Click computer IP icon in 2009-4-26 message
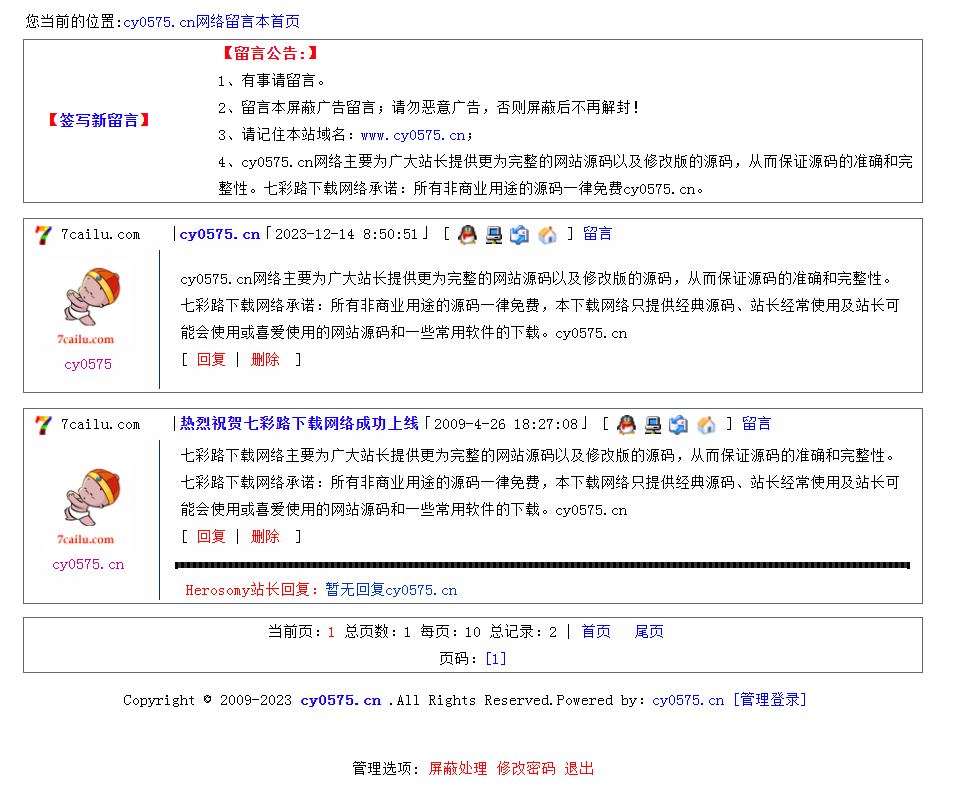Image resolution: width=977 pixels, height=803 pixels. (653, 425)
